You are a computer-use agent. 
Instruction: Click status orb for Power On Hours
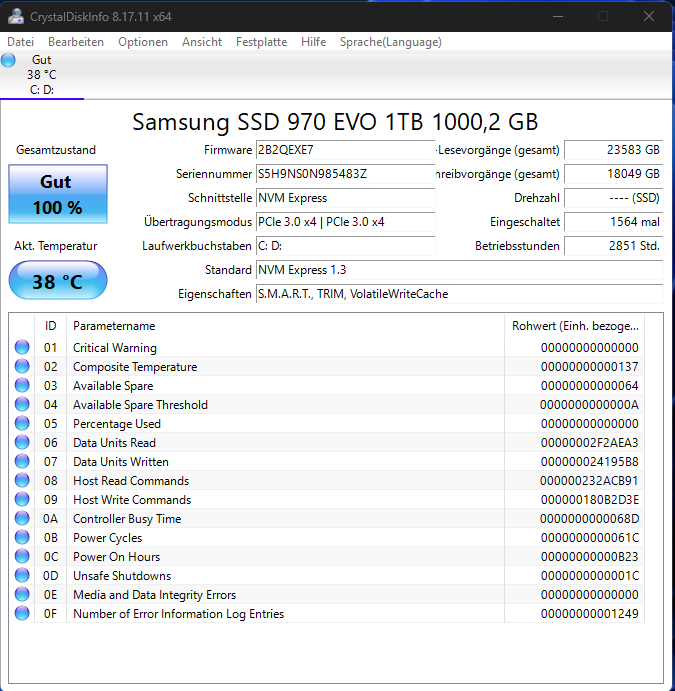[22, 556]
